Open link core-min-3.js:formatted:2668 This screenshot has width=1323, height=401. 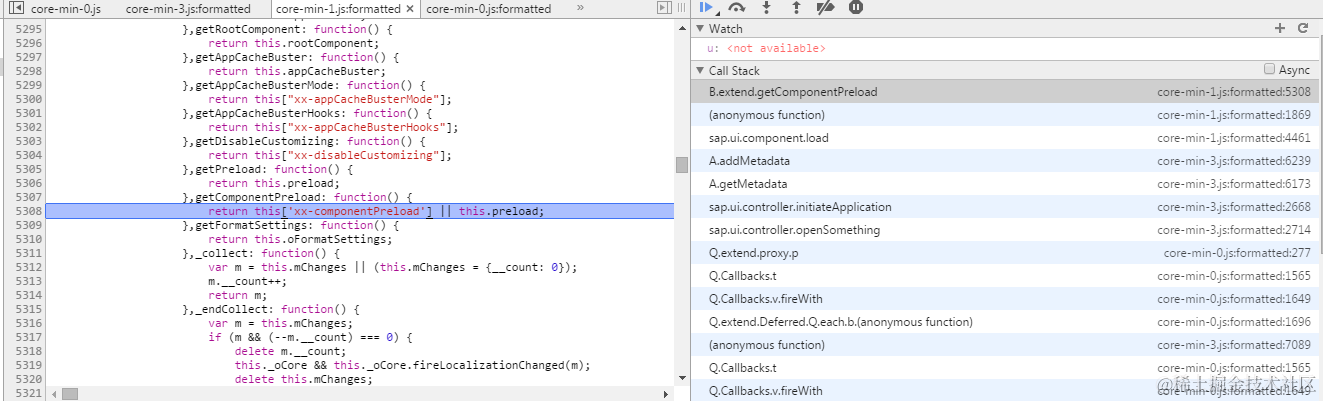point(1234,207)
